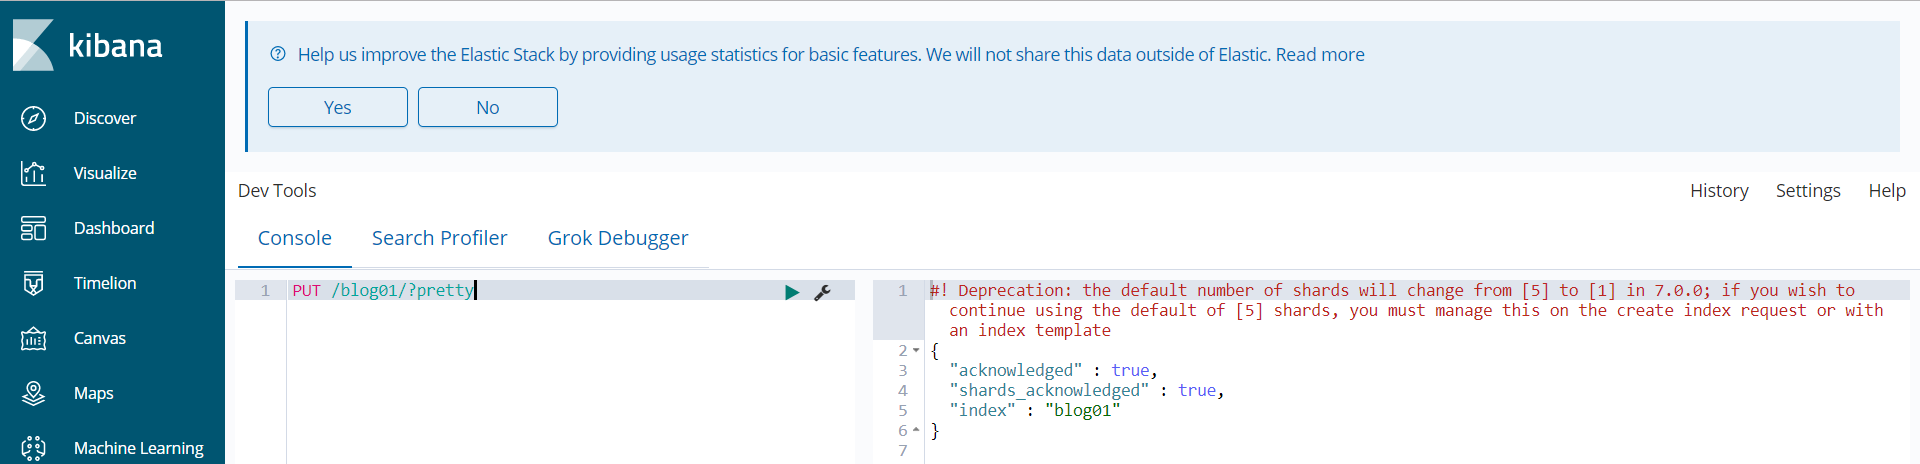Image resolution: width=1920 pixels, height=464 pixels.
Task: Switch to the Search Profiler tab
Action: 440,238
